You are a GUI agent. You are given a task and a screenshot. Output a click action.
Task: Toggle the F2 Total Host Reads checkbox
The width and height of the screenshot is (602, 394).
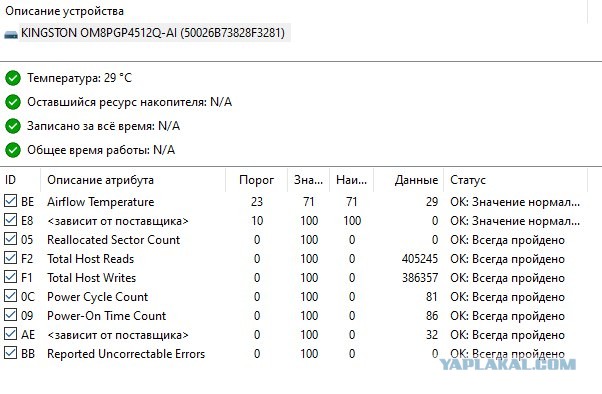pos(10,258)
